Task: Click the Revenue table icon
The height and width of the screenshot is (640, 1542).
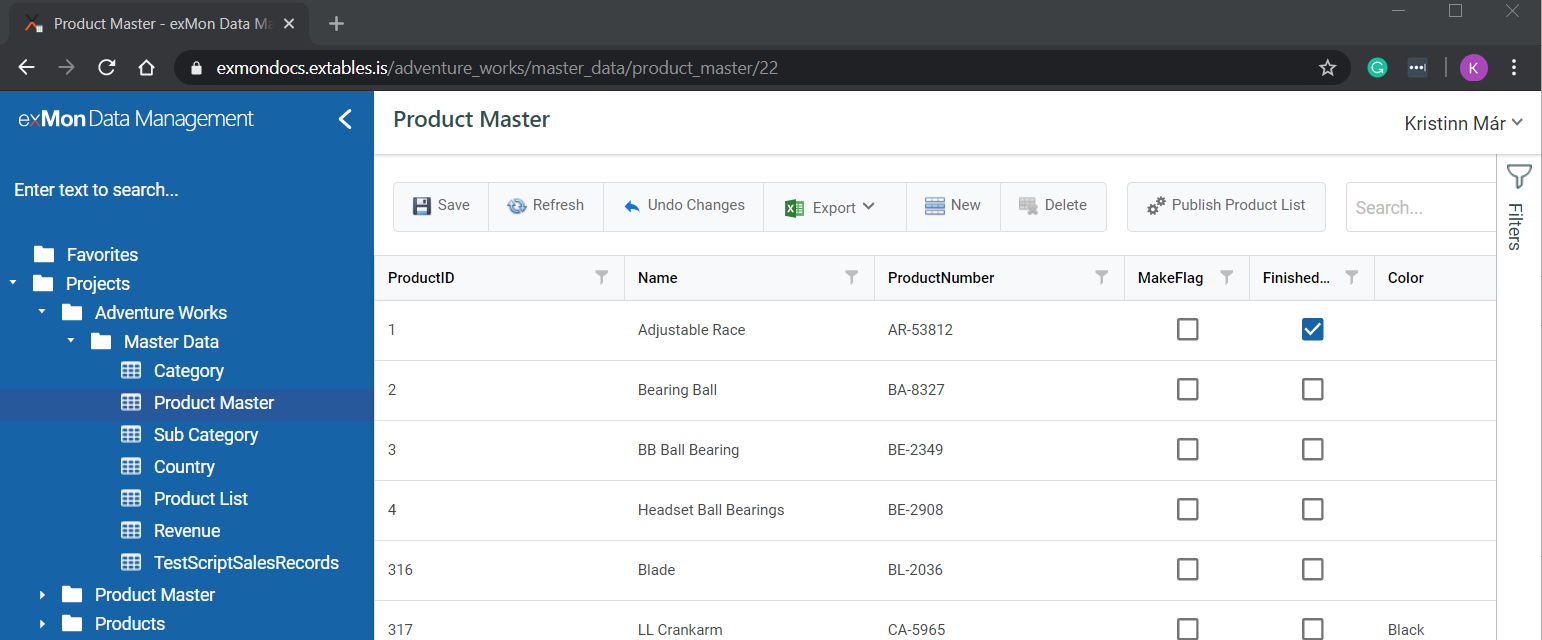Action: (131, 531)
